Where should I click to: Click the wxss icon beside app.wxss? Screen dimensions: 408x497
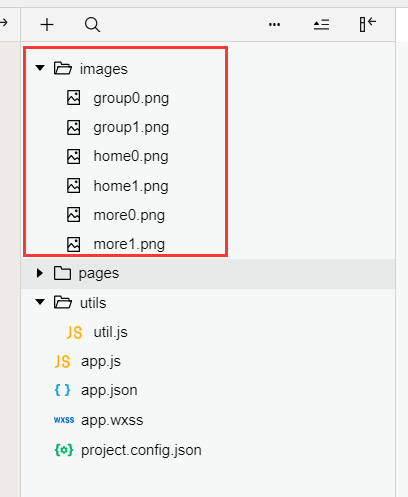tap(64, 420)
